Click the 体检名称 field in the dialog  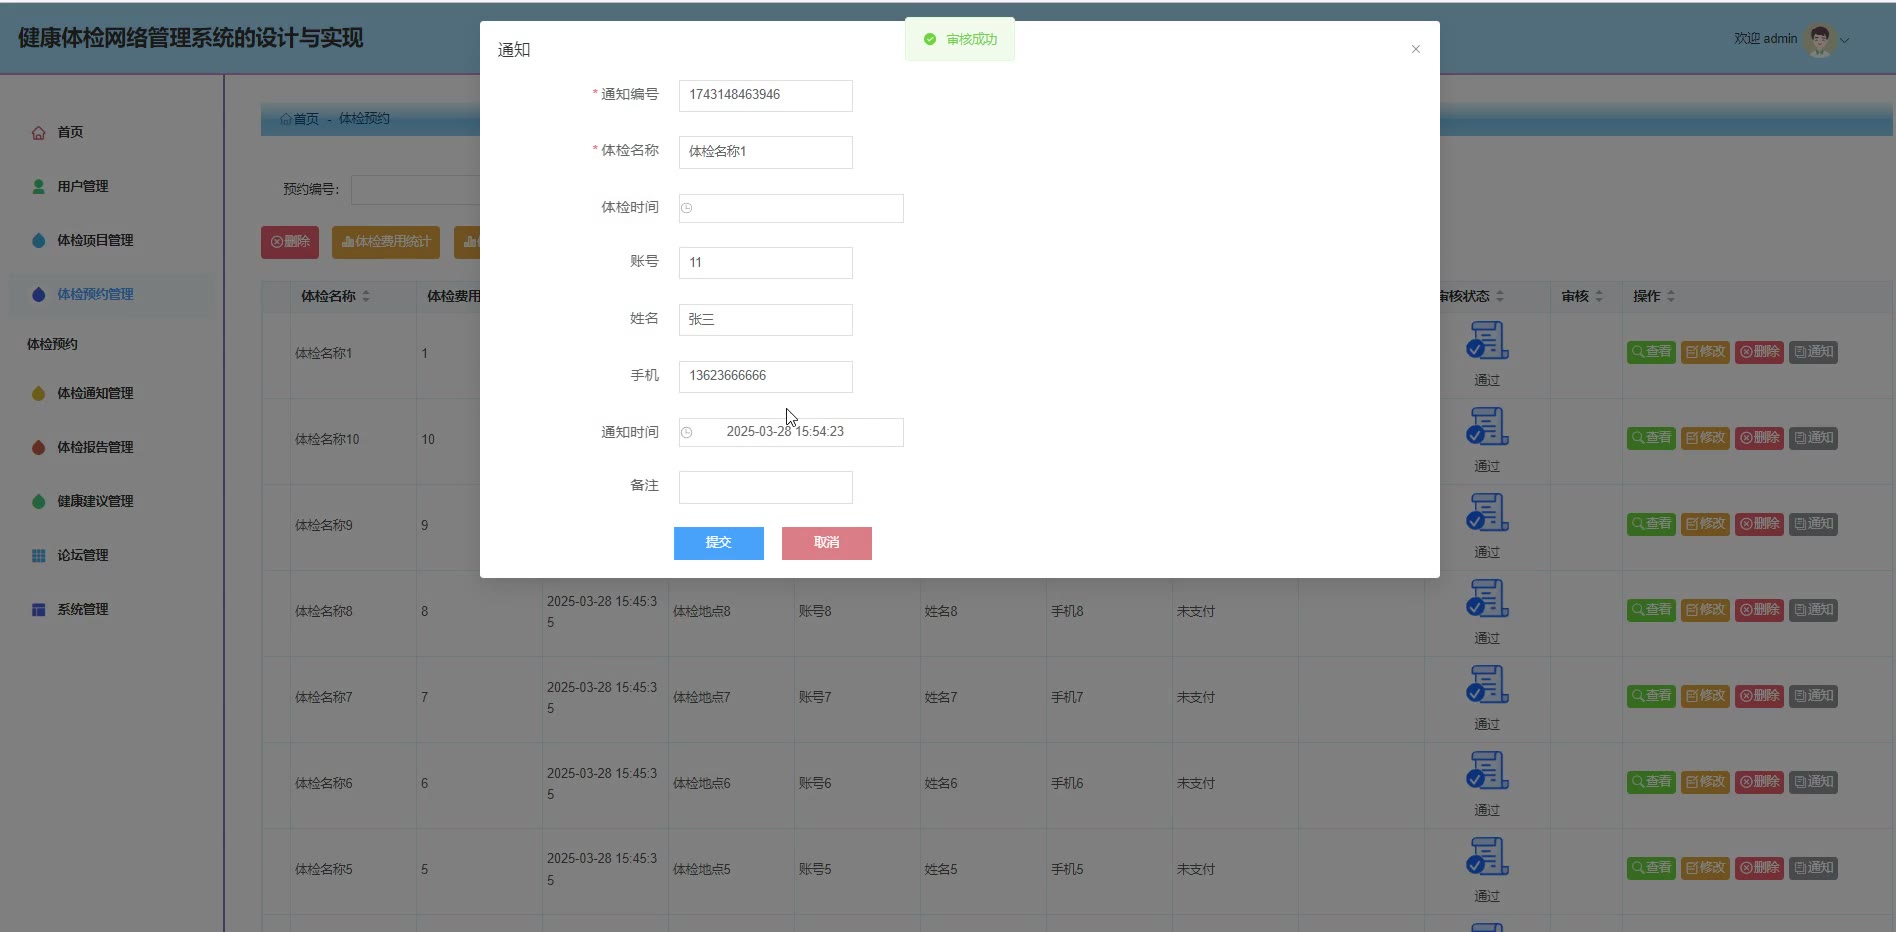pos(765,152)
